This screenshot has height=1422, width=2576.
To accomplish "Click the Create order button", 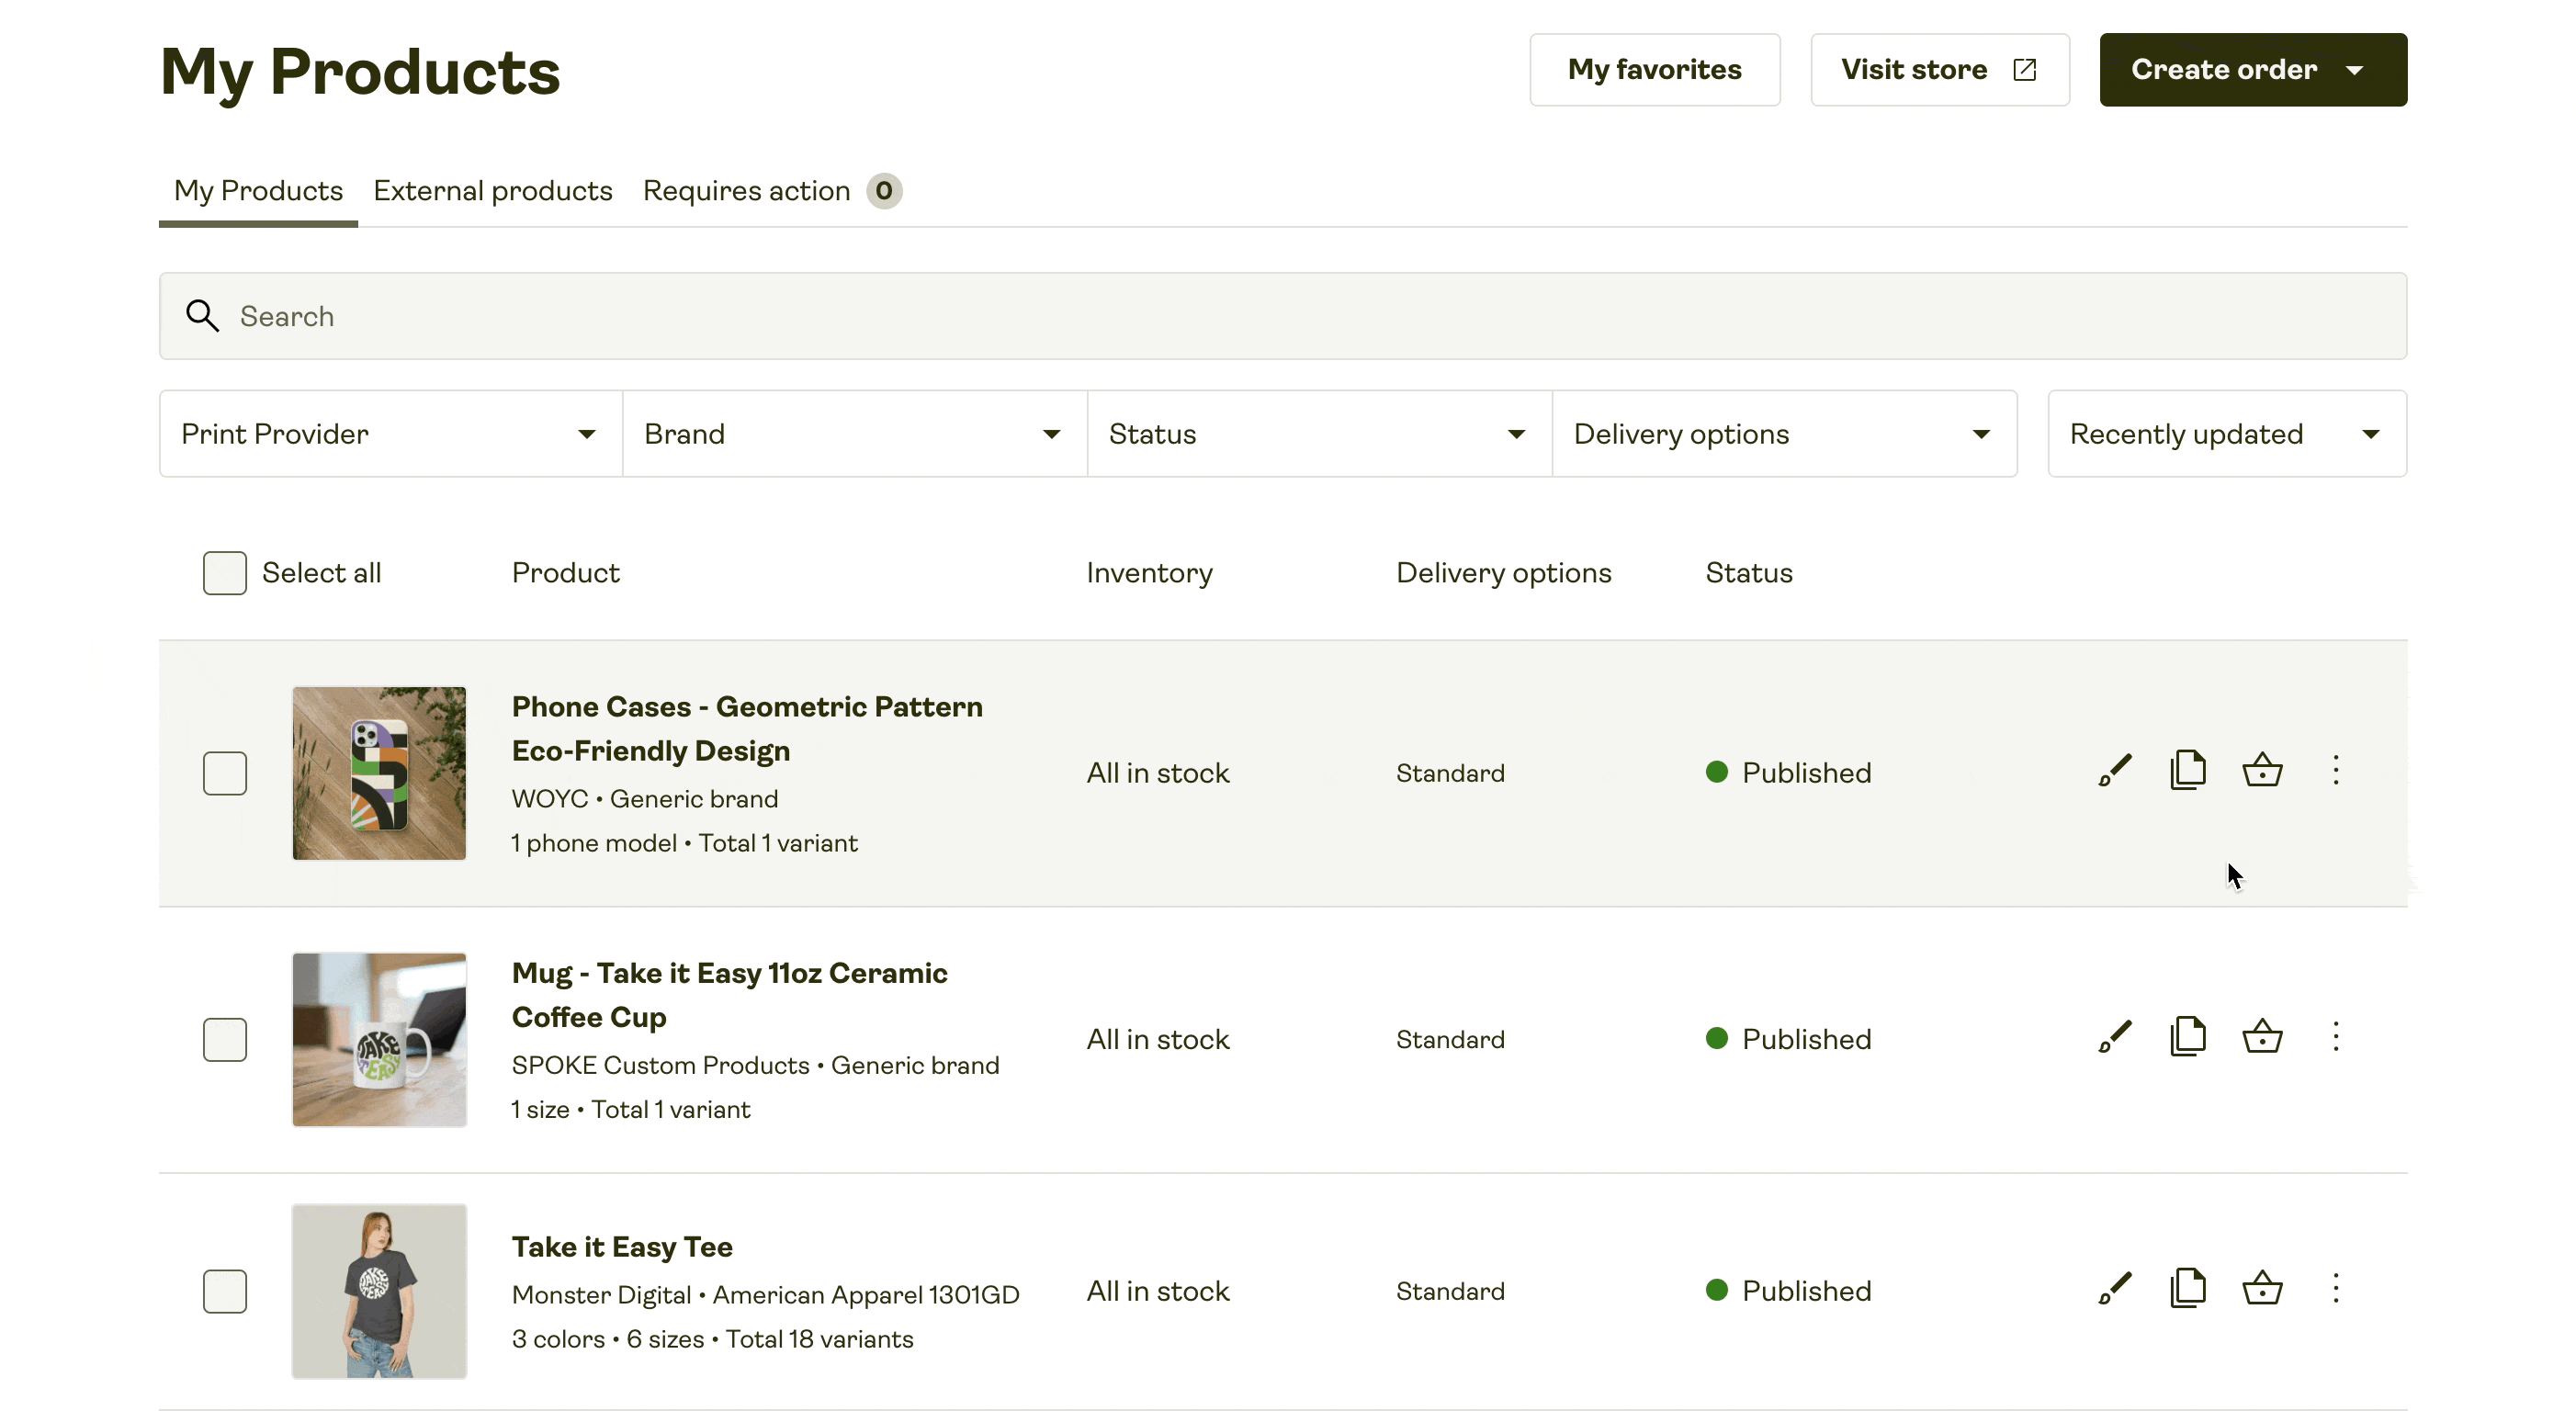I will pyautogui.click(x=2253, y=69).
